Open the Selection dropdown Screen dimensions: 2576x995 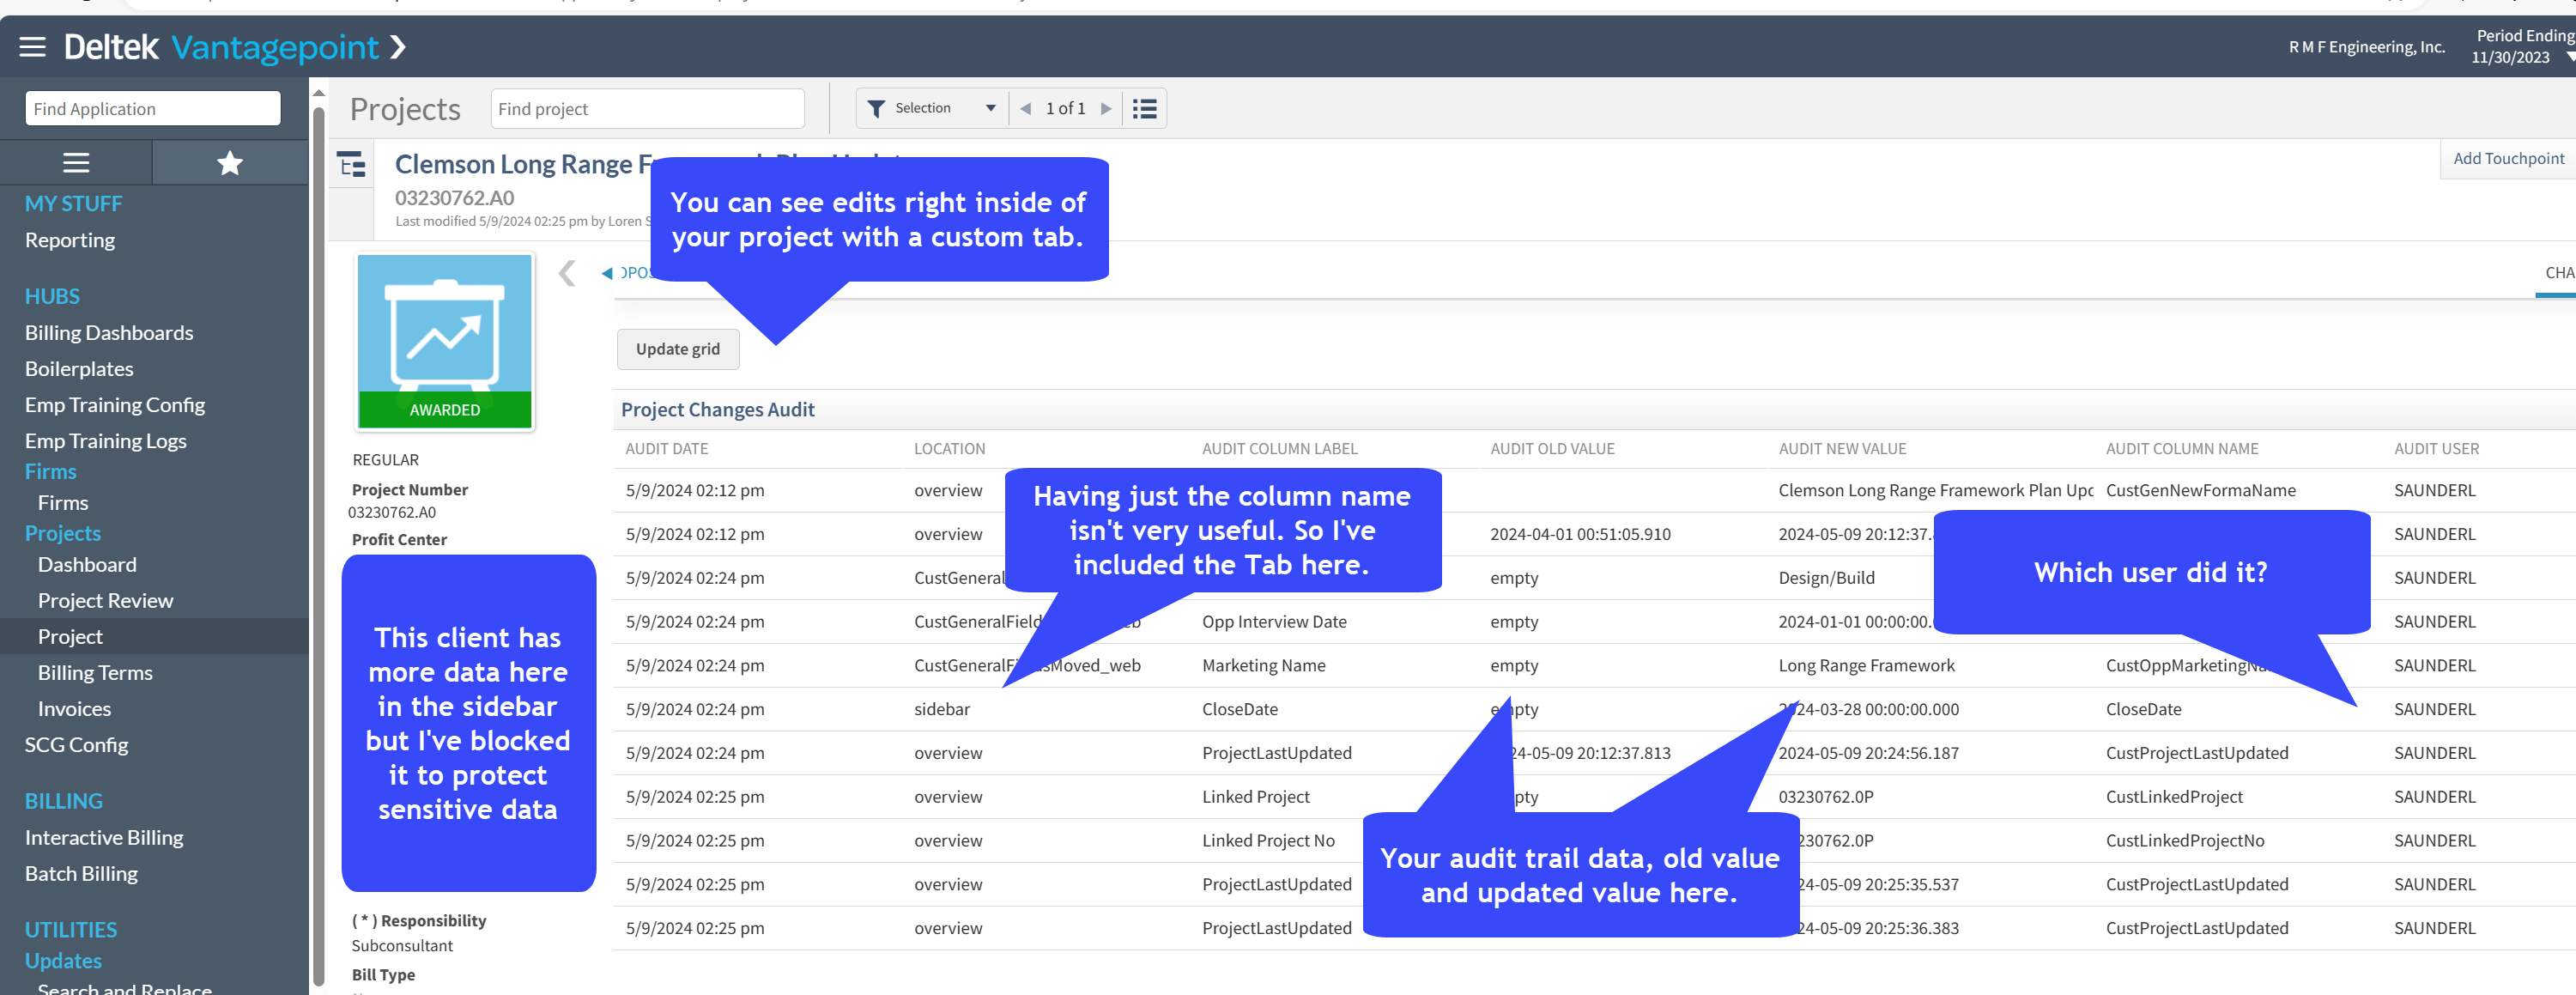coord(932,108)
